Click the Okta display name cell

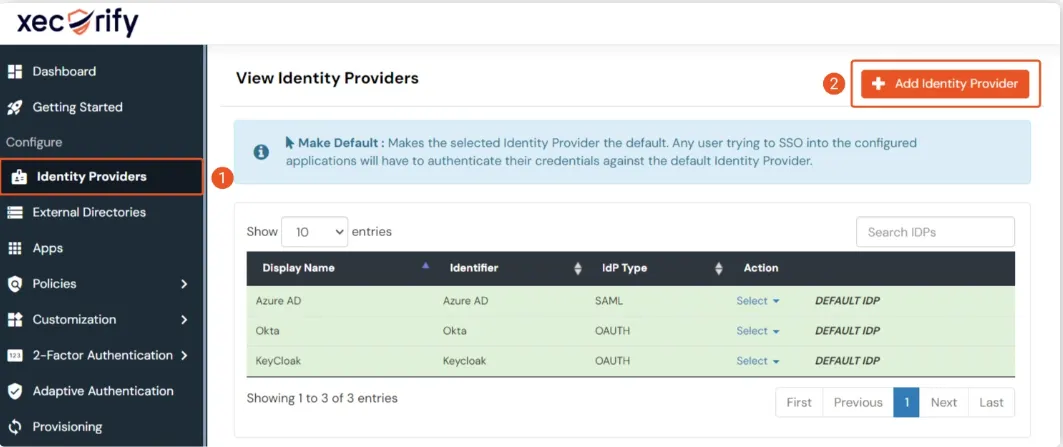pyautogui.click(x=267, y=331)
